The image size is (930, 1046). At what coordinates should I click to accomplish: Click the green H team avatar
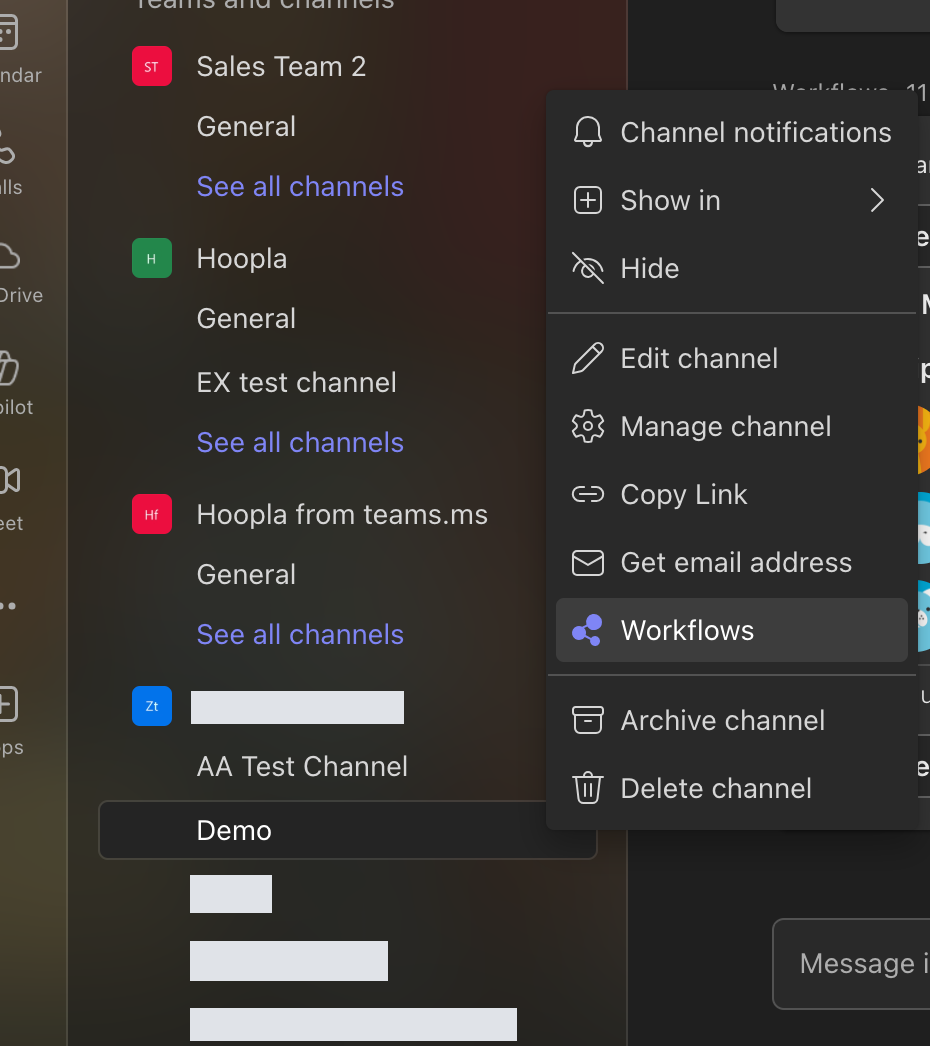151,258
